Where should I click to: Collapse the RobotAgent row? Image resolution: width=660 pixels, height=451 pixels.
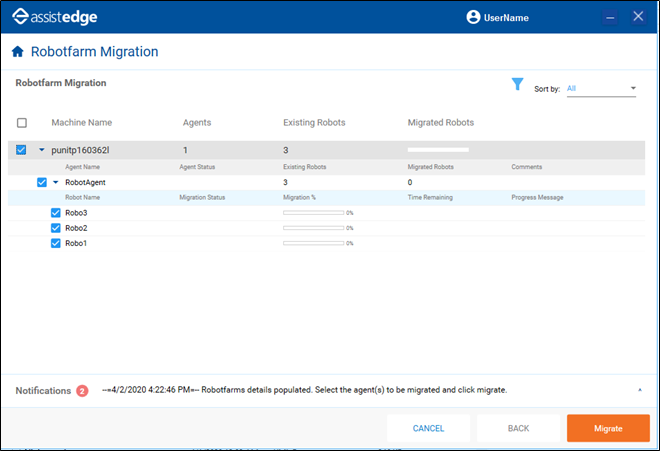pos(56,183)
